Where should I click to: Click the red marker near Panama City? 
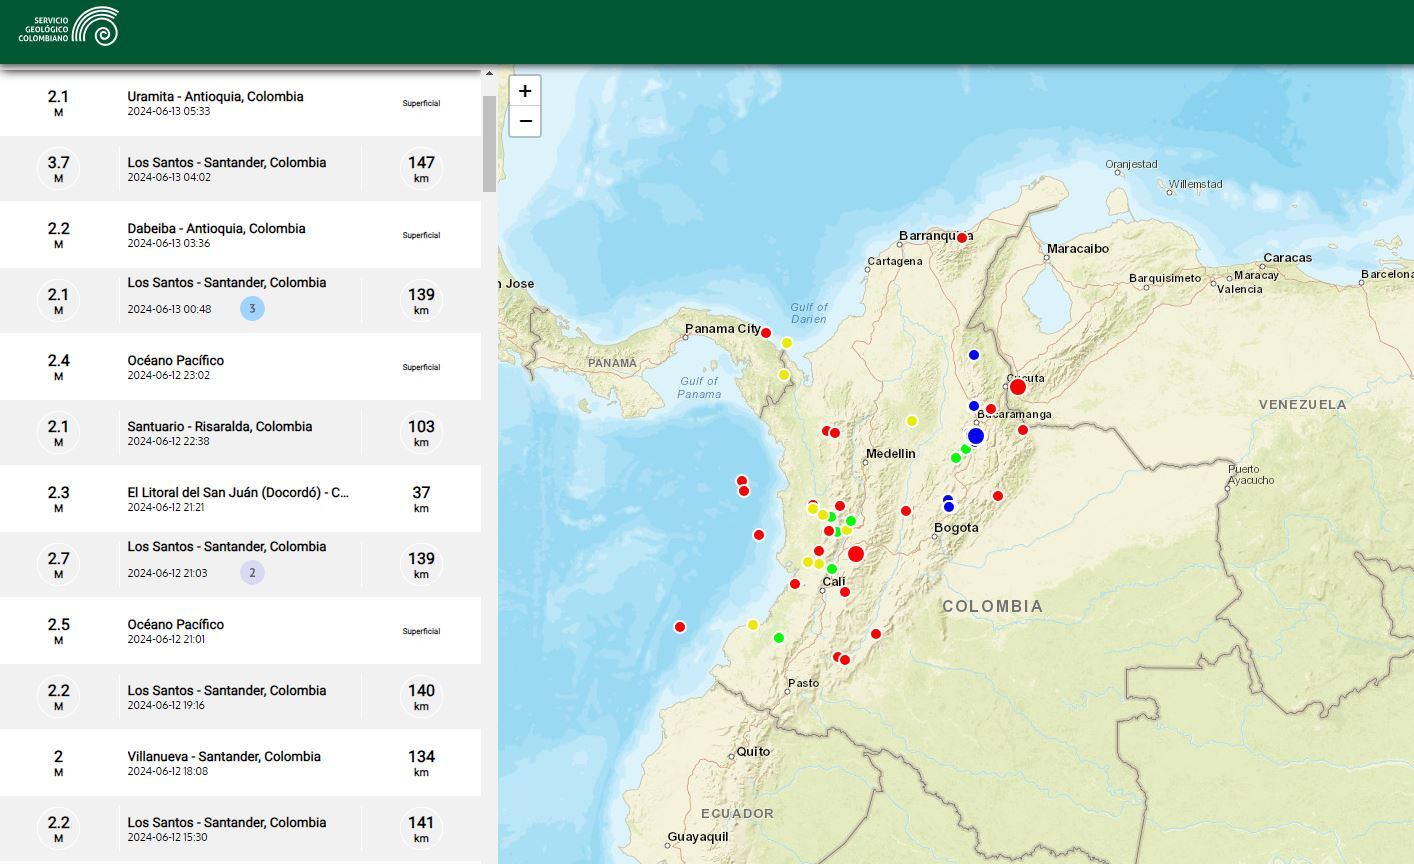coord(766,333)
